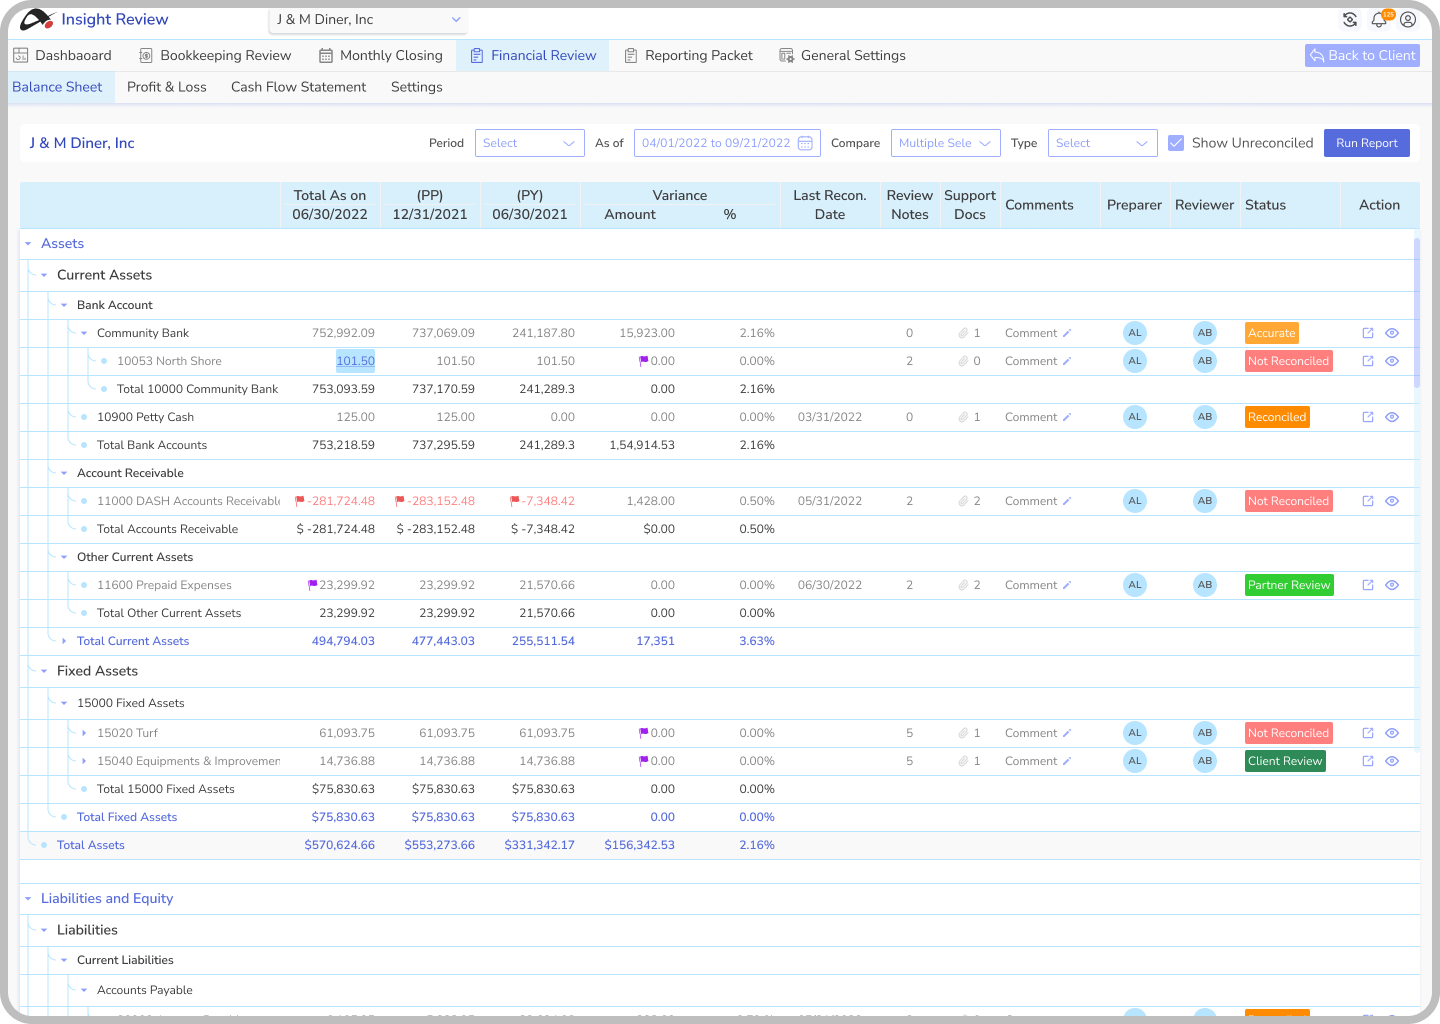The width and height of the screenshot is (1440, 1024).
Task: Click red flag on 11000 DASH Accounts Receivable
Action: click(300, 501)
